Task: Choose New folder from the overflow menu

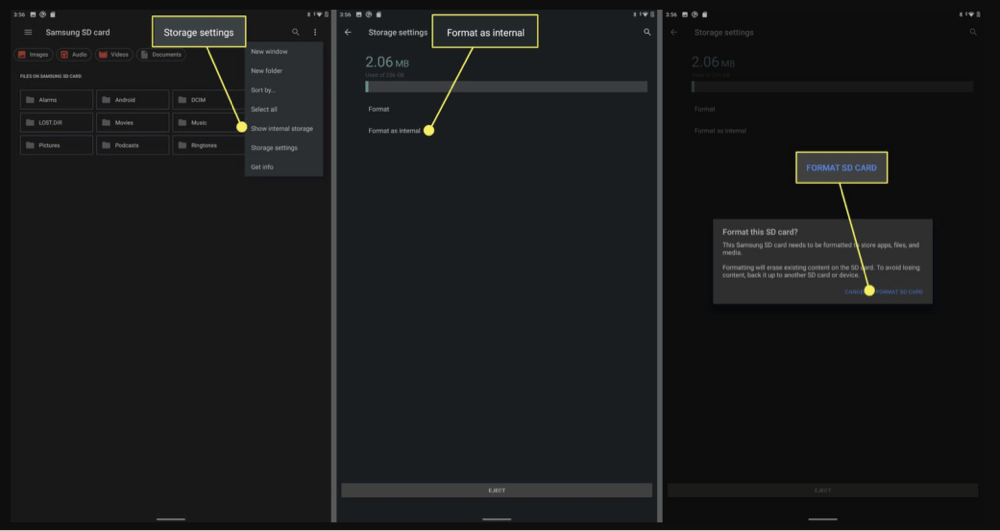Action: pos(266,71)
